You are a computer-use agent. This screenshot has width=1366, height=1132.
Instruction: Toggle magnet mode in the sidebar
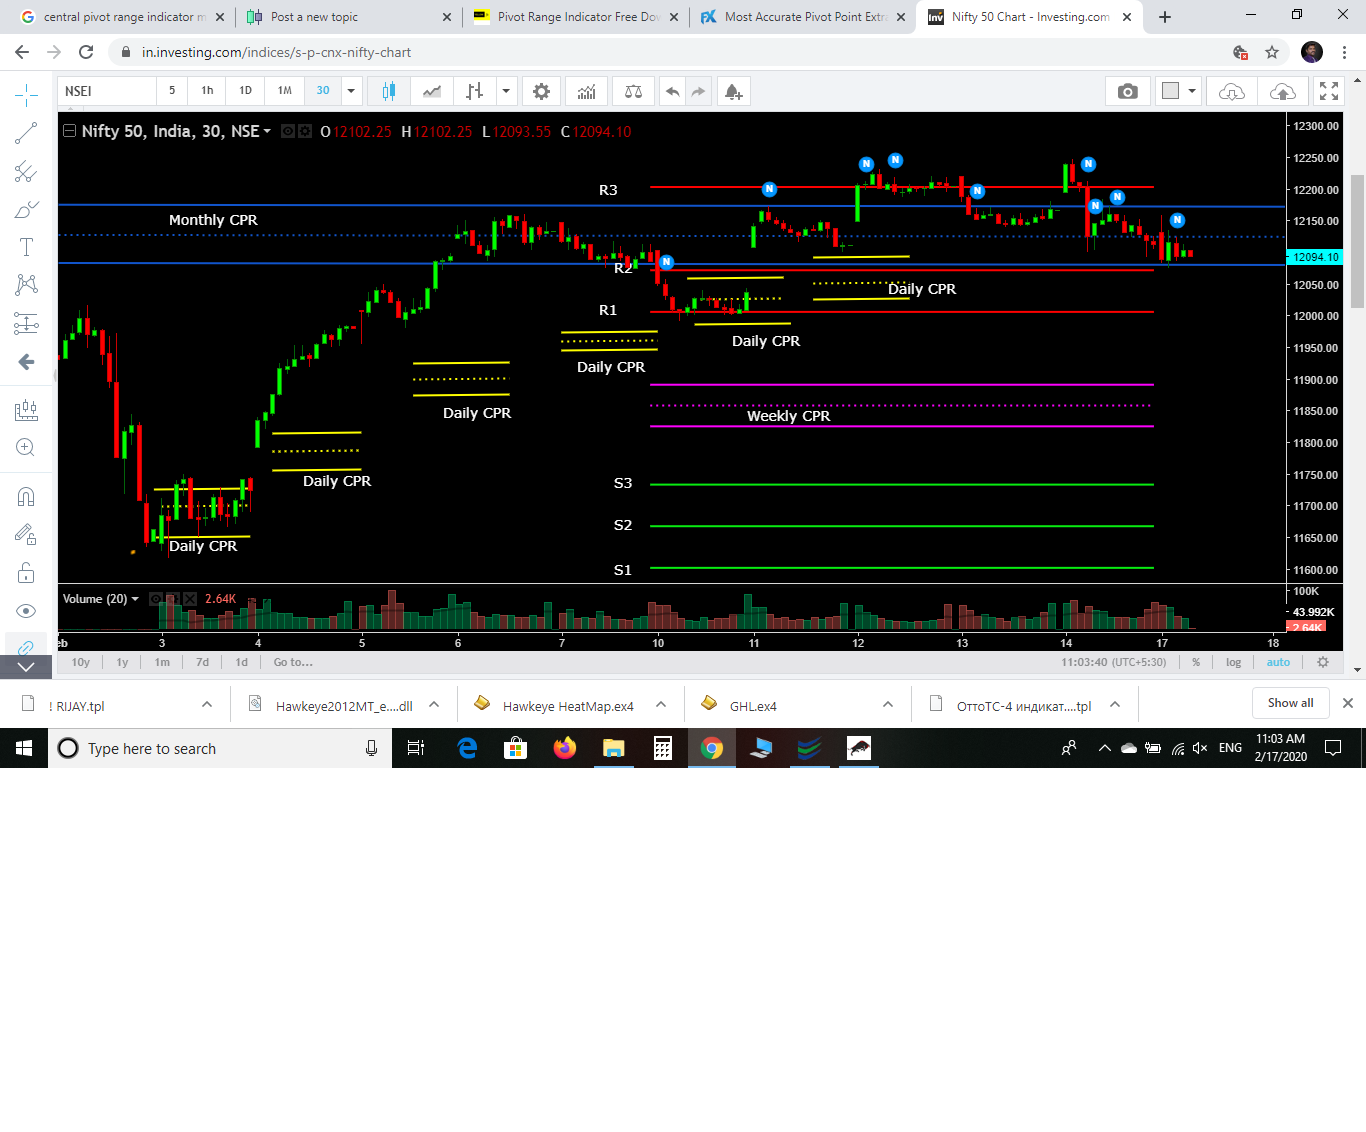point(26,497)
